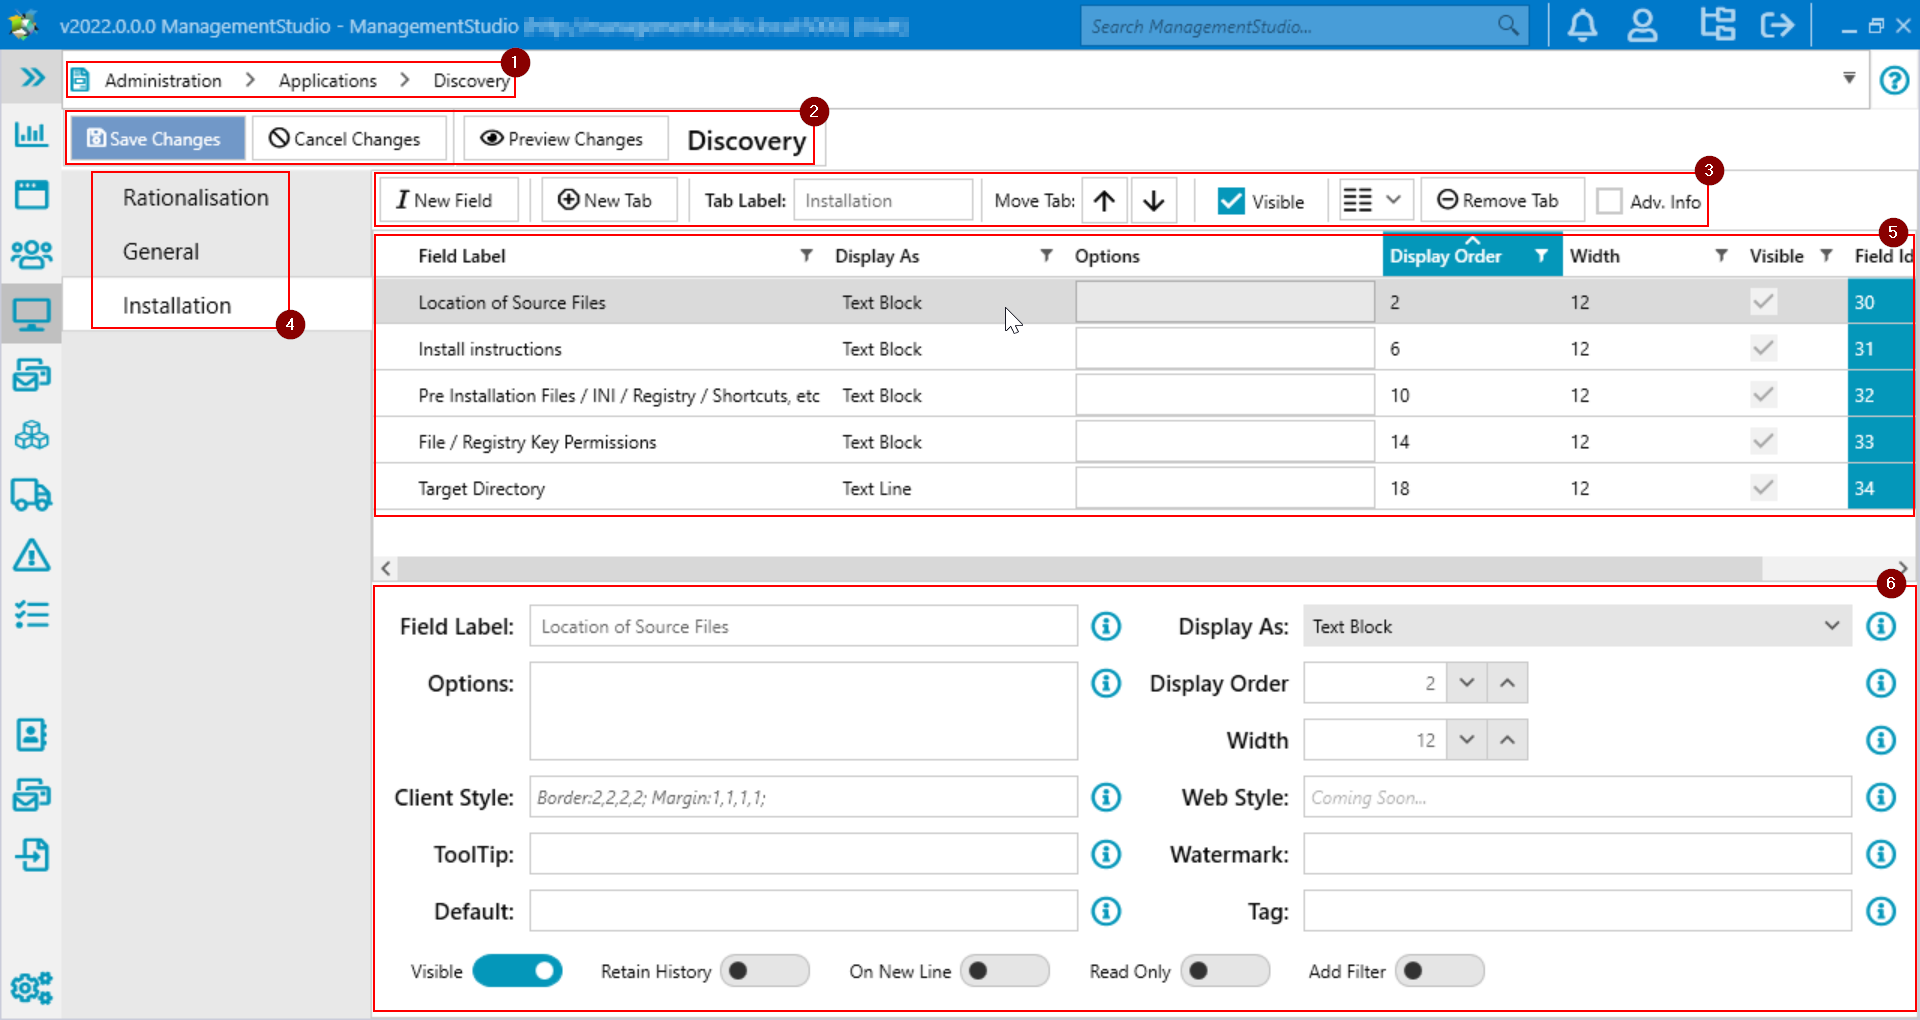Select the package cube icon in sidebar
Viewport: 1920px width, 1020px height.
click(x=31, y=435)
